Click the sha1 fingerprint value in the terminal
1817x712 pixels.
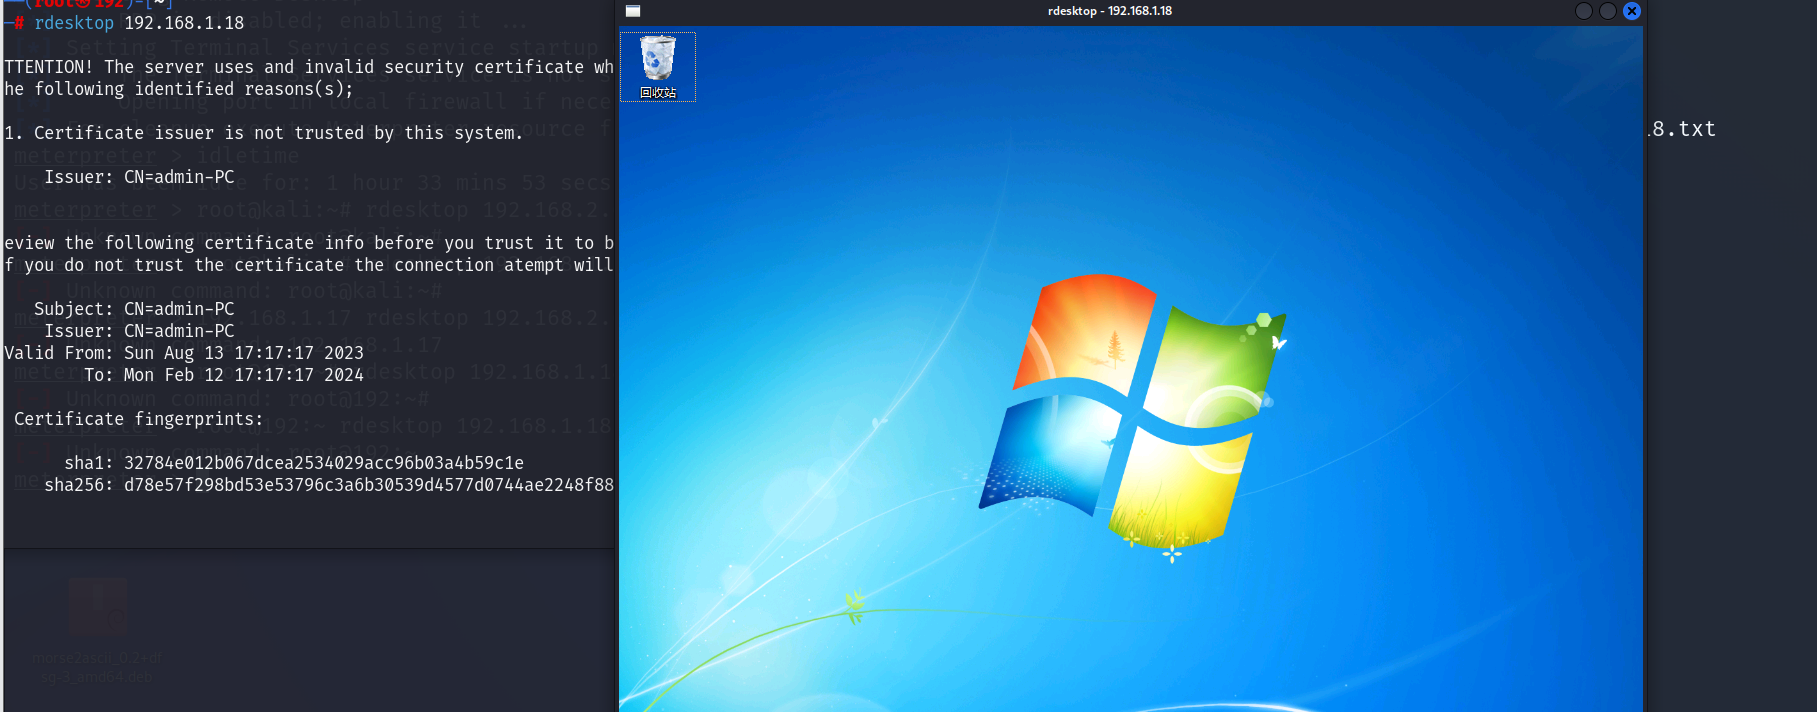tap(324, 463)
